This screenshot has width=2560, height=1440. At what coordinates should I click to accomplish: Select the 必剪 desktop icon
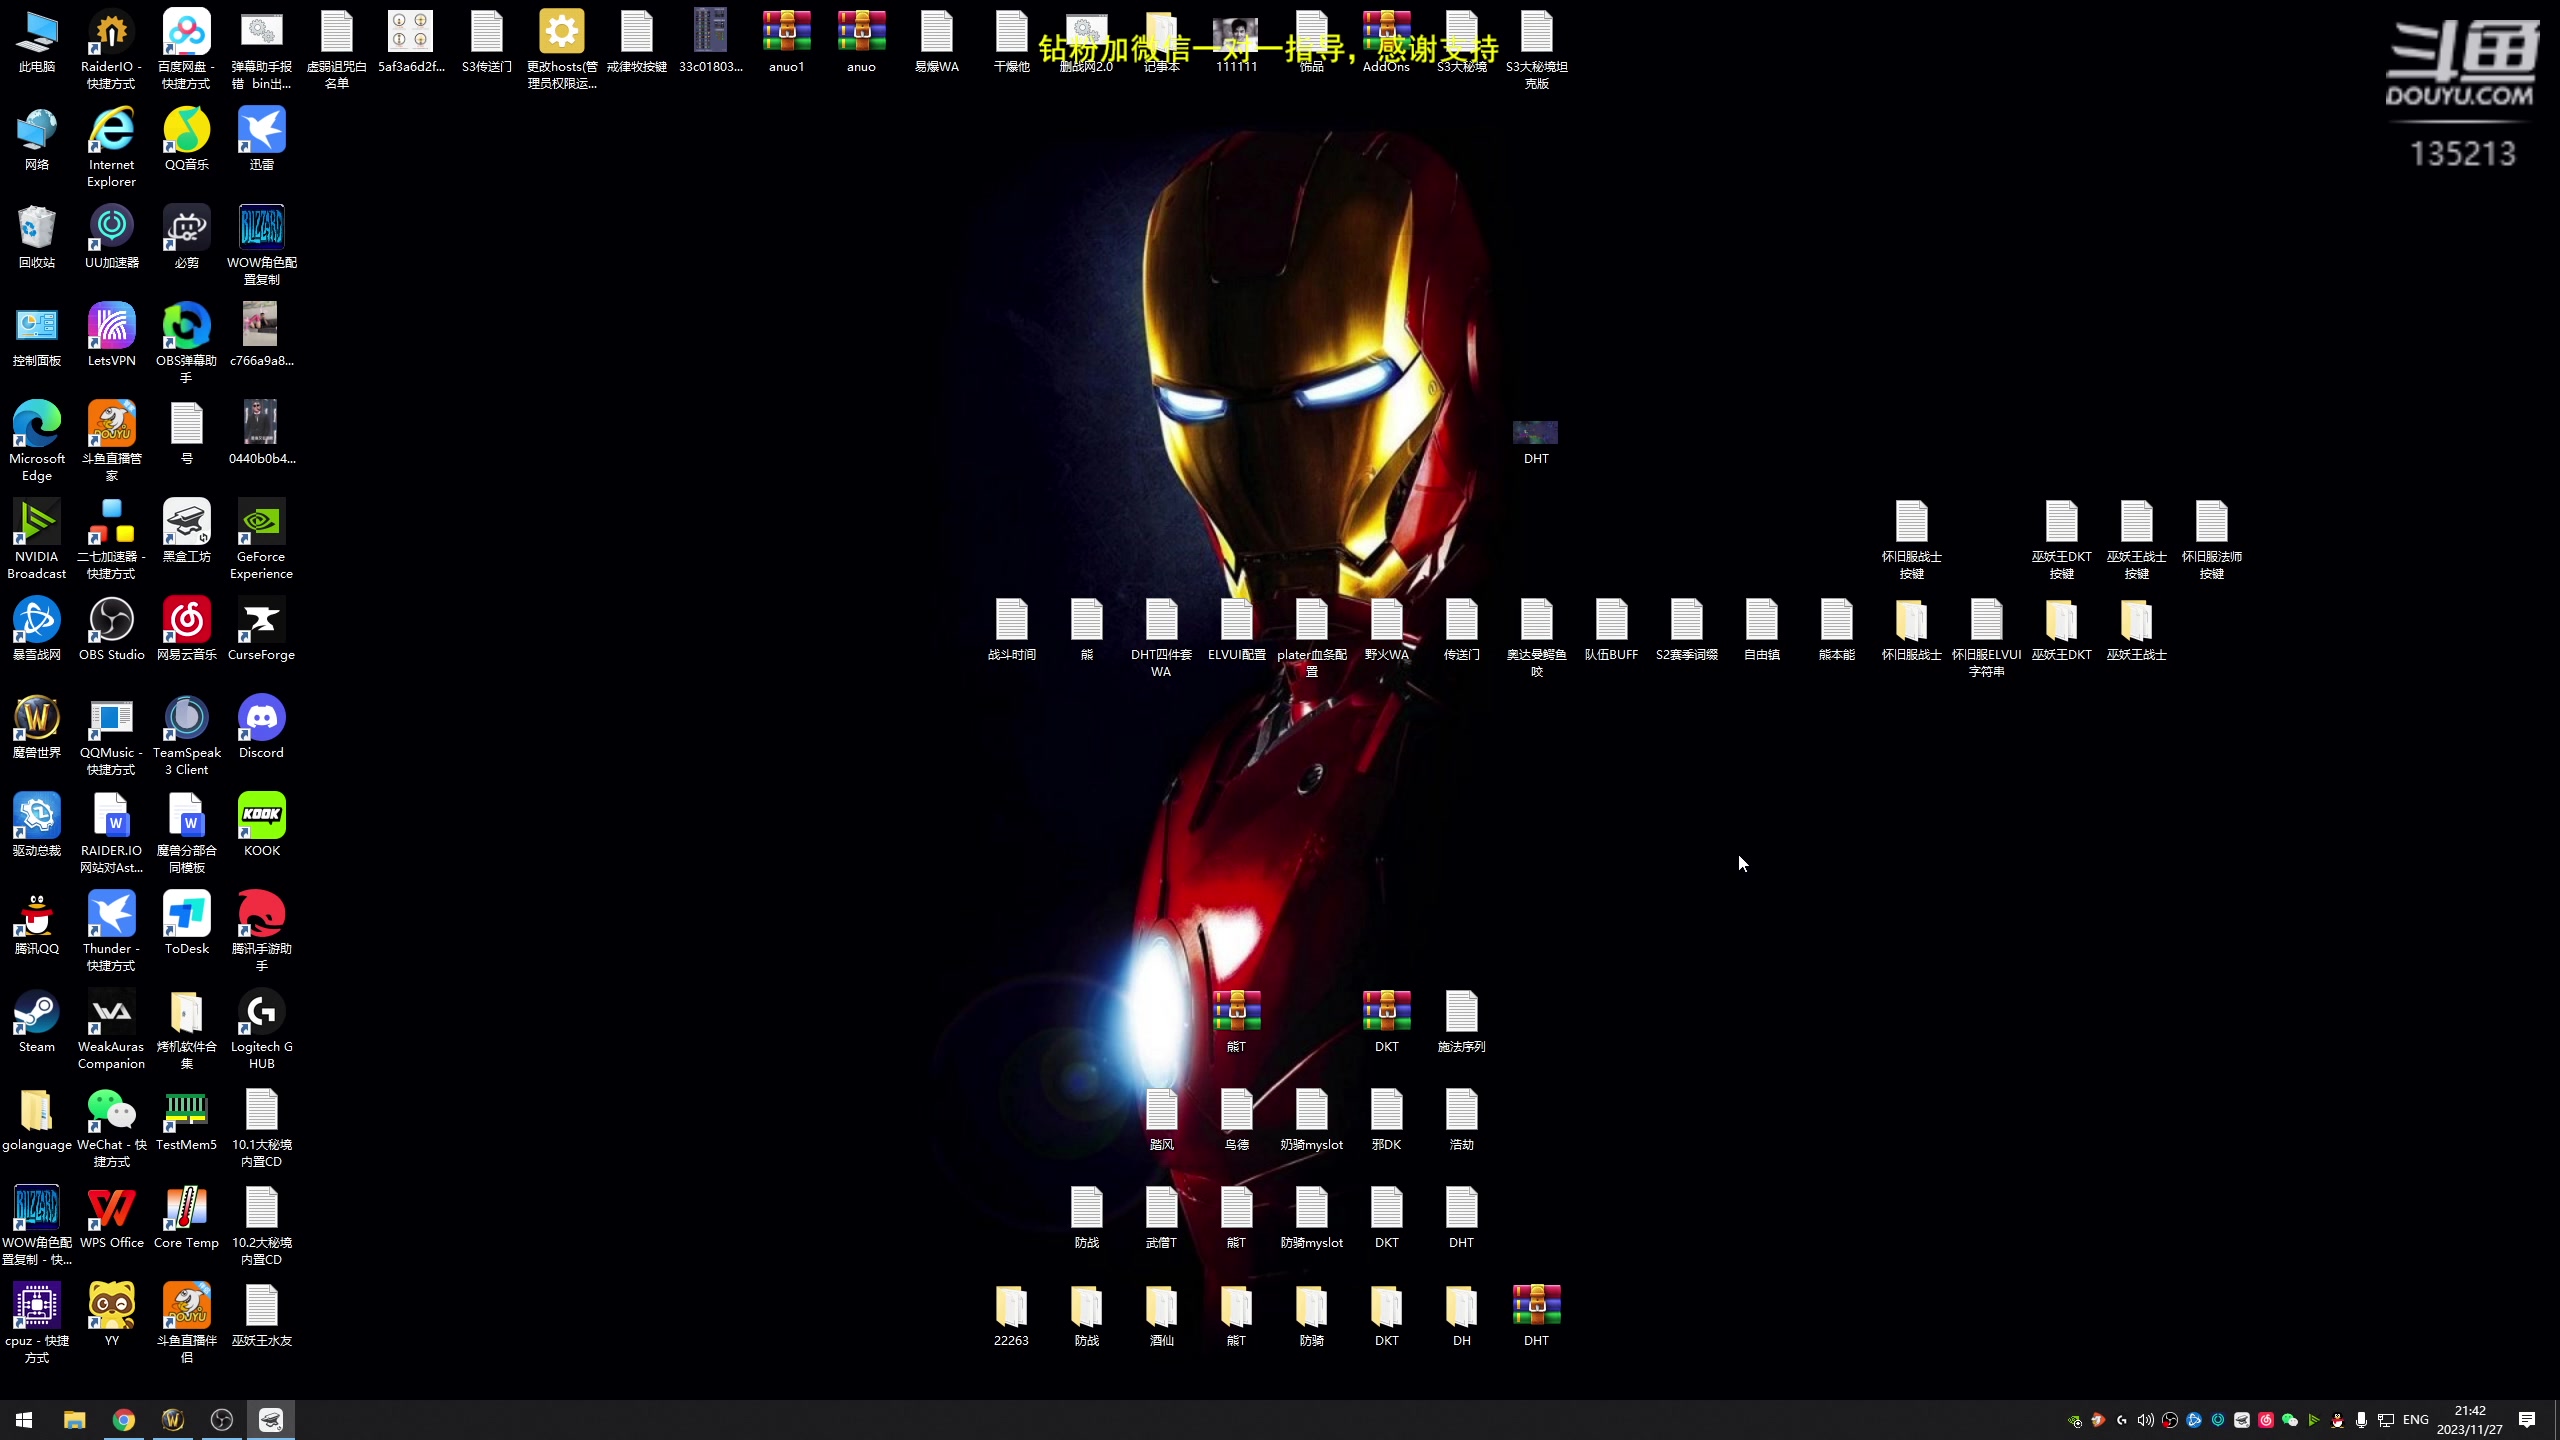click(186, 237)
